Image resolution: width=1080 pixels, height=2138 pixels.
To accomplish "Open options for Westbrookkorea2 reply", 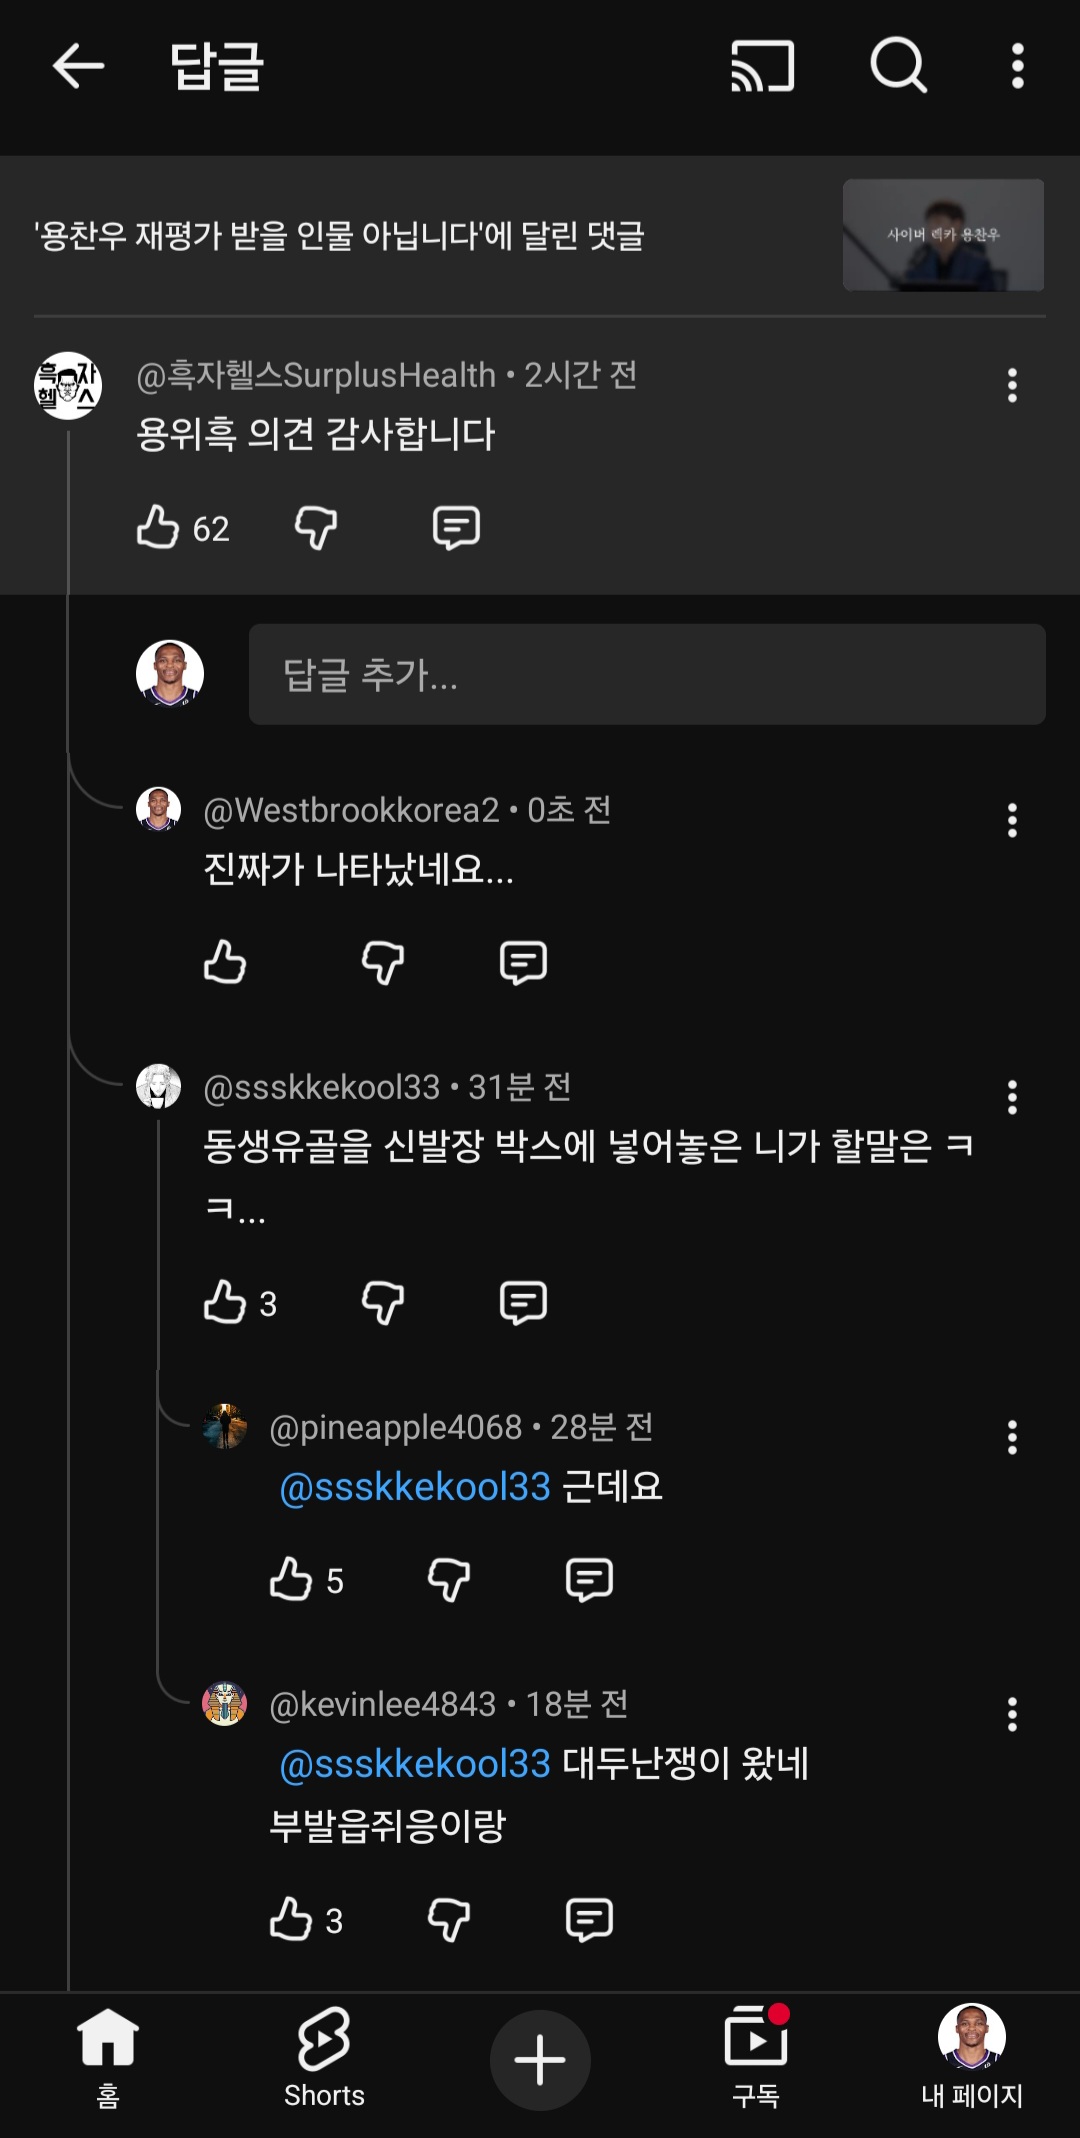I will point(1012,820).
